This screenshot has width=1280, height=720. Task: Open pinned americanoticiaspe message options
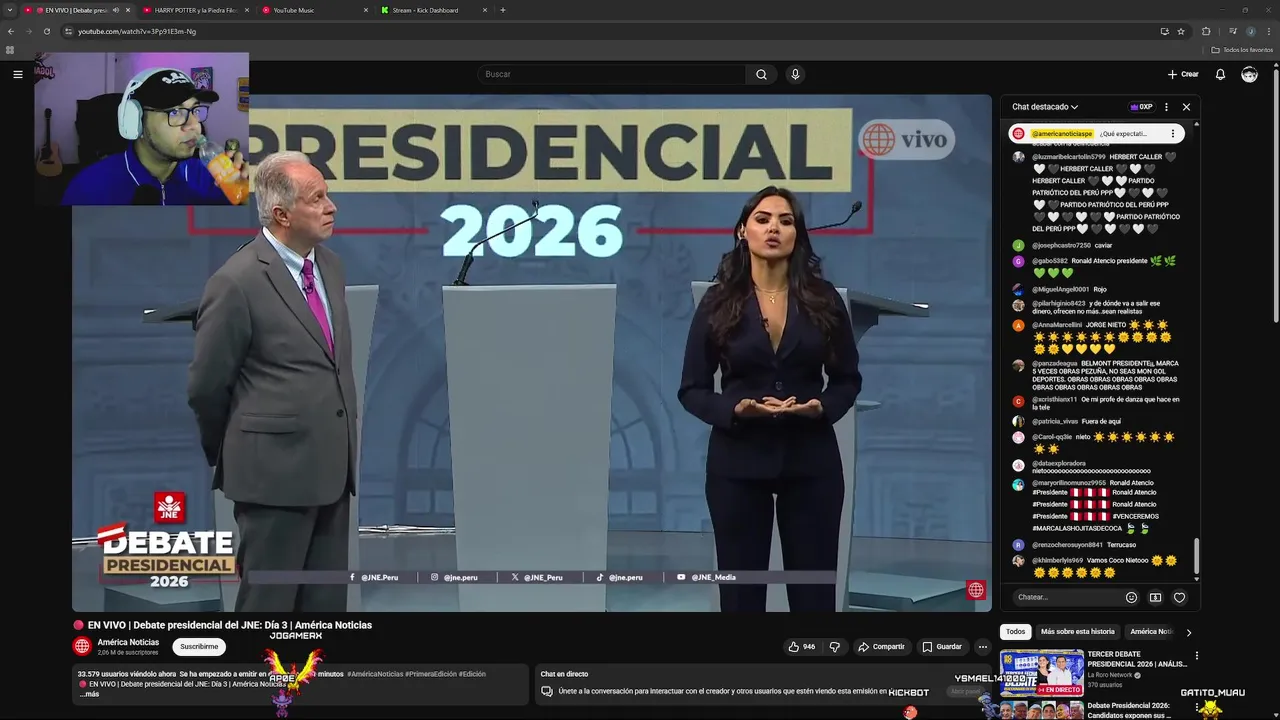[x=1173, y=133]
